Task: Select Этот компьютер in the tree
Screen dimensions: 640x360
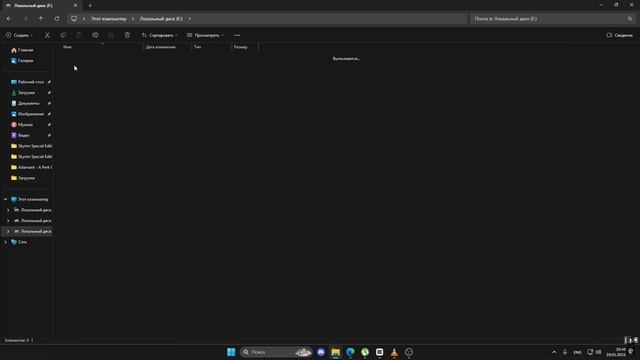Action: [30, 199]
